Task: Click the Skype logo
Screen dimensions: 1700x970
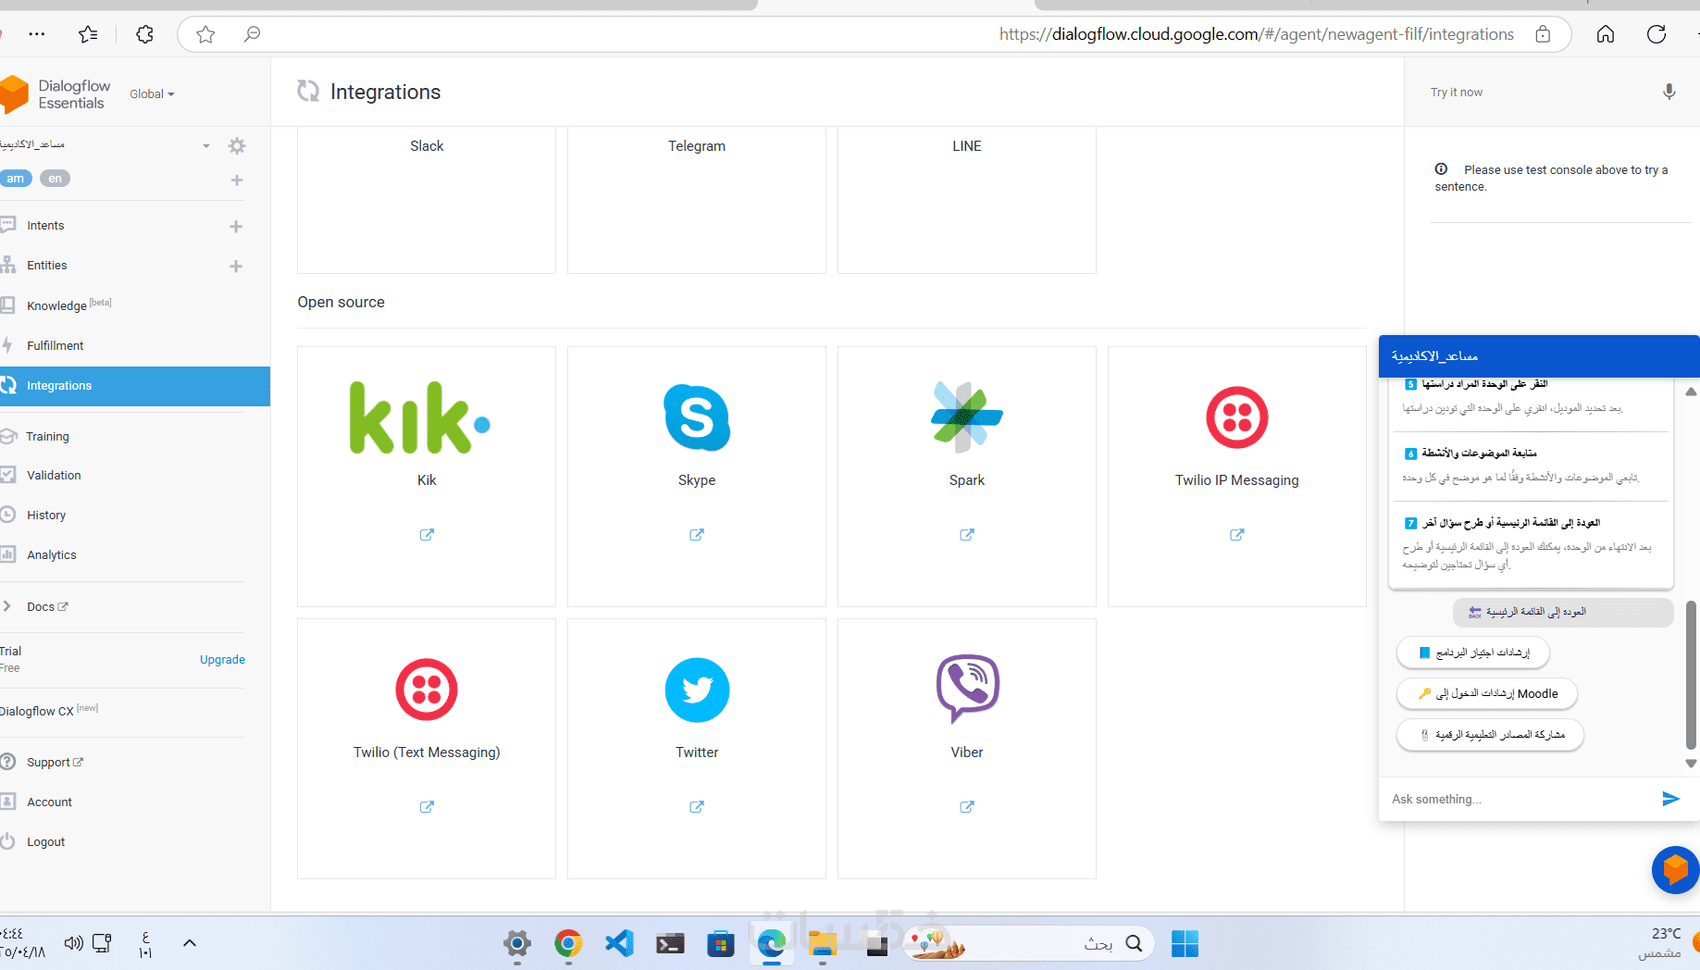Action: [x=697, y=417]
